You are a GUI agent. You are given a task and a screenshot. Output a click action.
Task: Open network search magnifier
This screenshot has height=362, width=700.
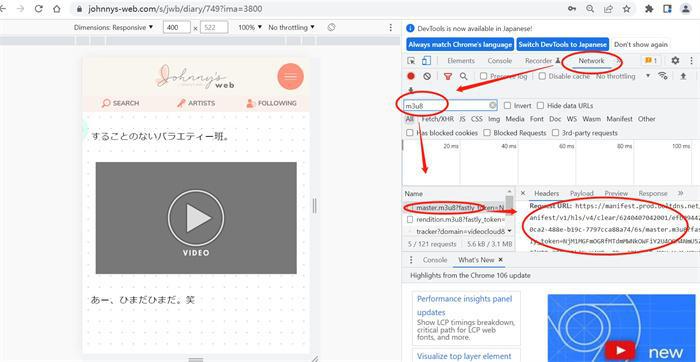point(463,76)
